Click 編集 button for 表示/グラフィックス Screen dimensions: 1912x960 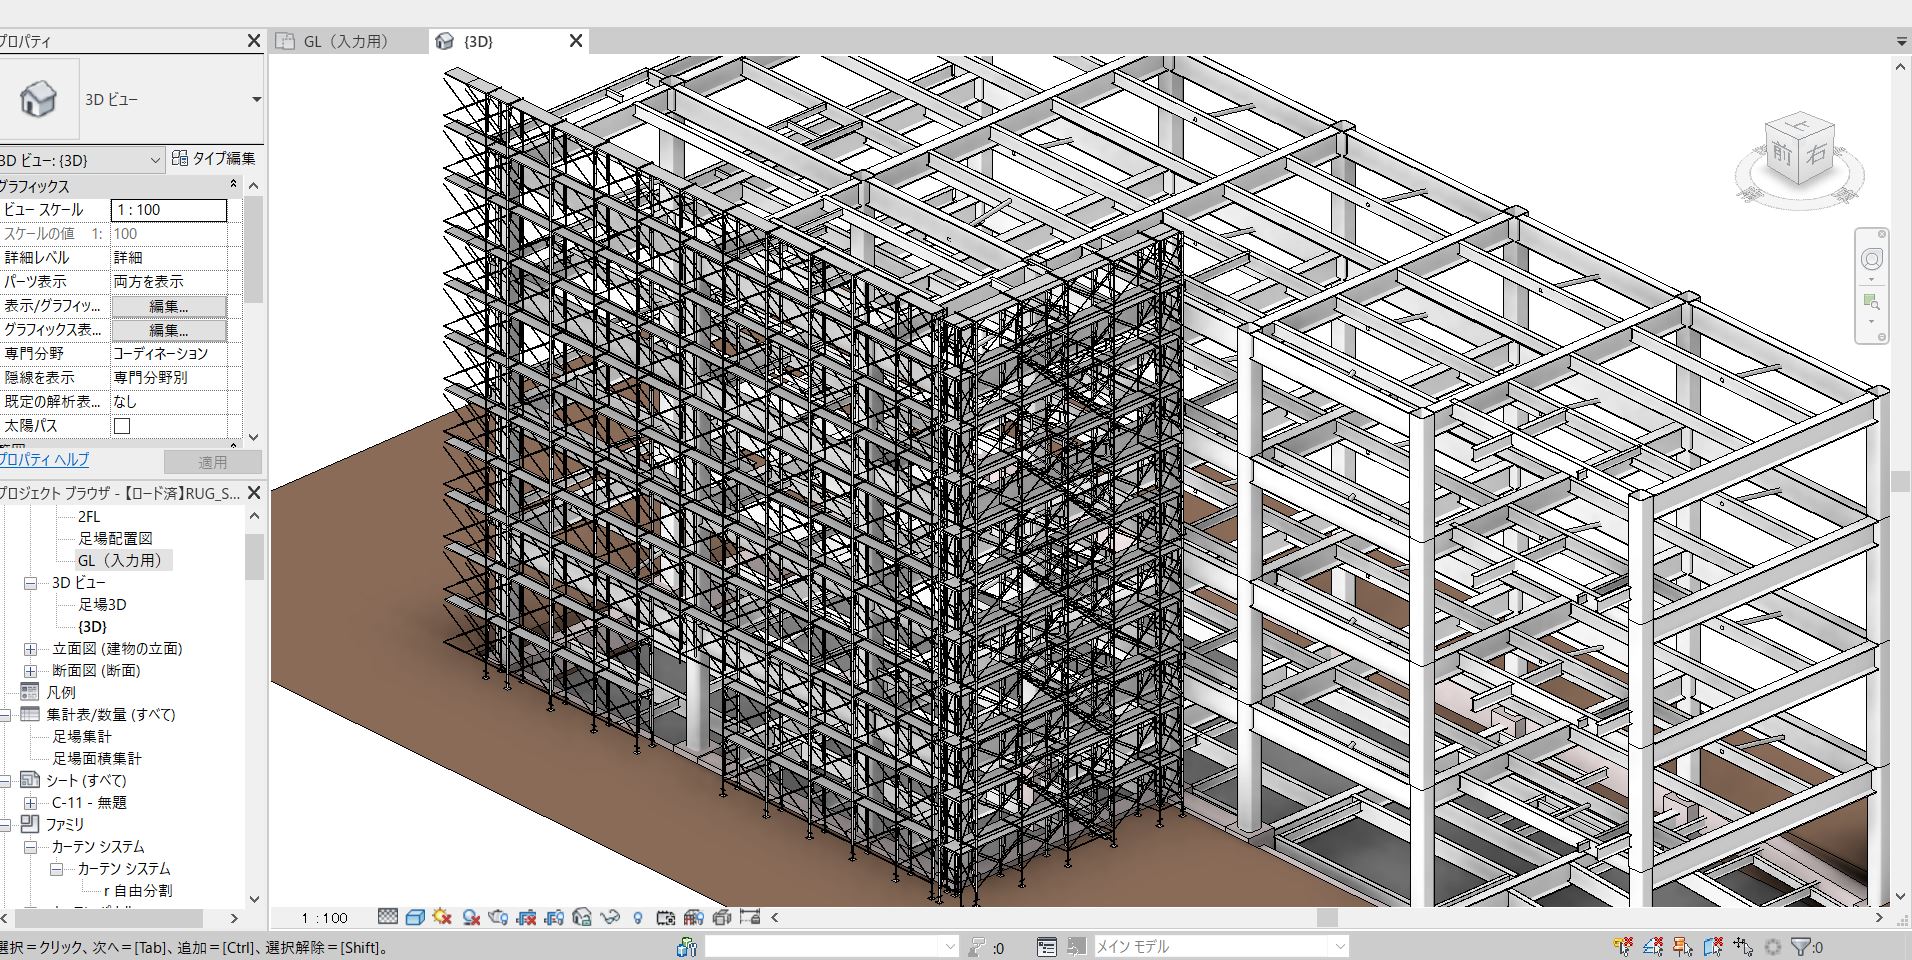(x=168, y=306)
